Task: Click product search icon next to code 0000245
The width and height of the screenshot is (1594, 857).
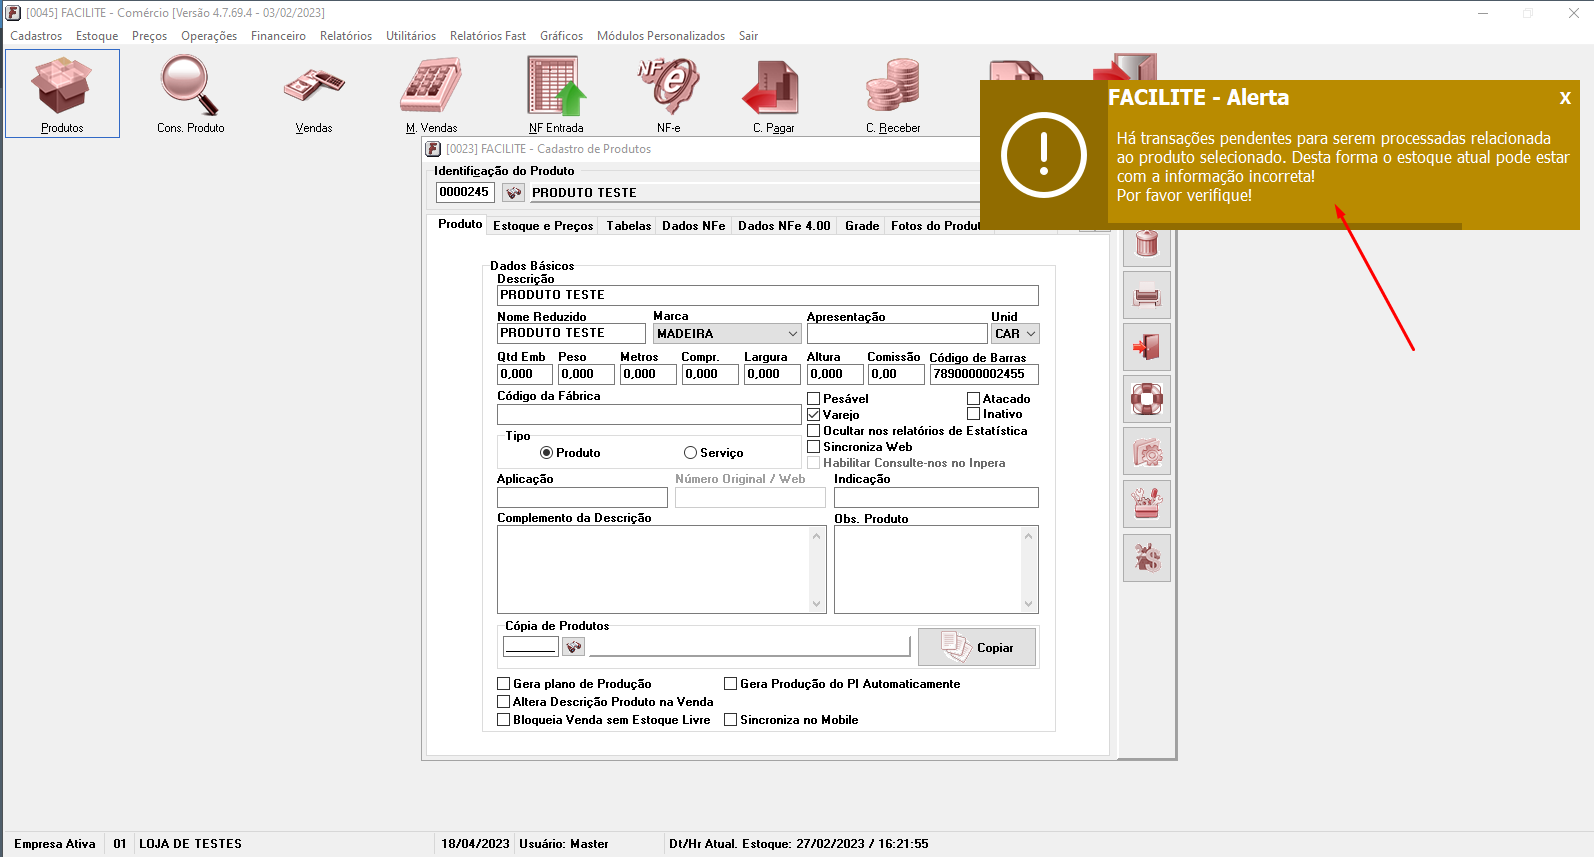Action: pyautogui.click(x=513, y=192)
